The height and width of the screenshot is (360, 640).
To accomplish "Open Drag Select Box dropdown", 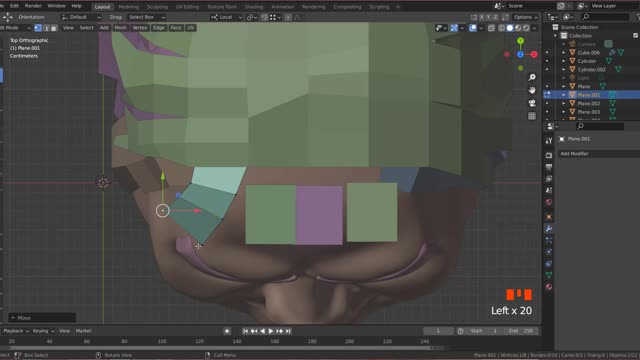I will (x=146, y=17).
